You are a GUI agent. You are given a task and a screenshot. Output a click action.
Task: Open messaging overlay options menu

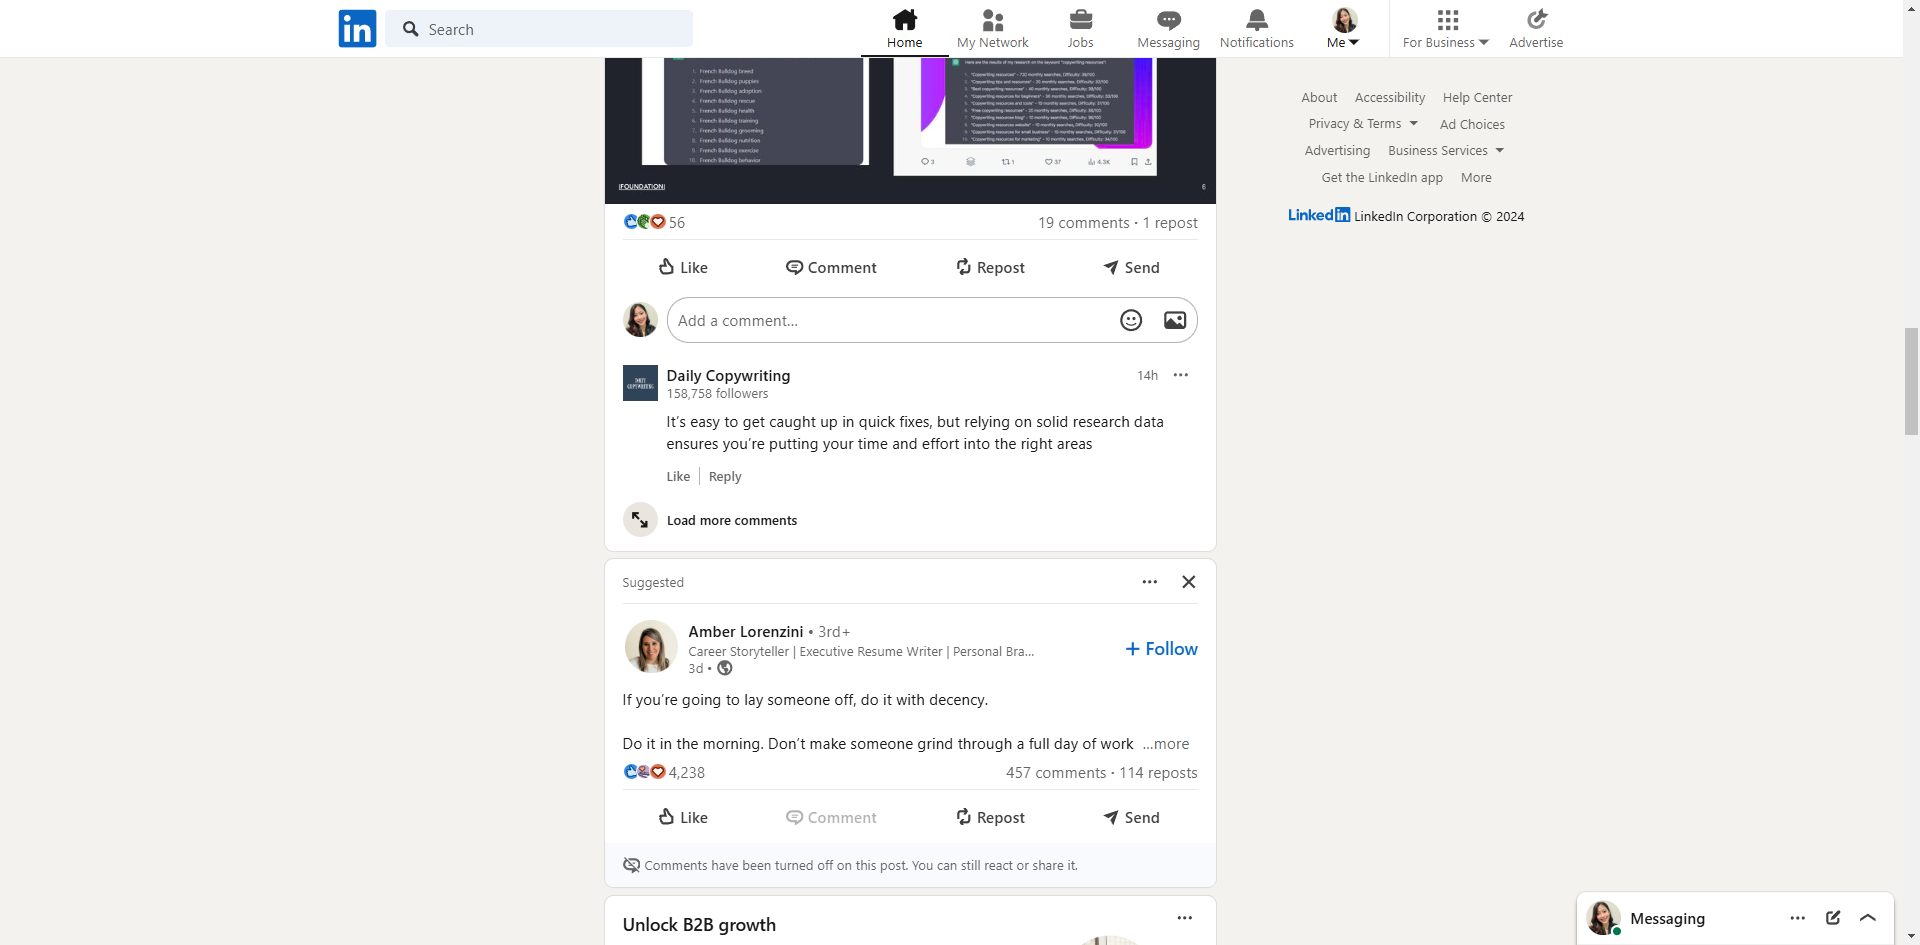1798,918
